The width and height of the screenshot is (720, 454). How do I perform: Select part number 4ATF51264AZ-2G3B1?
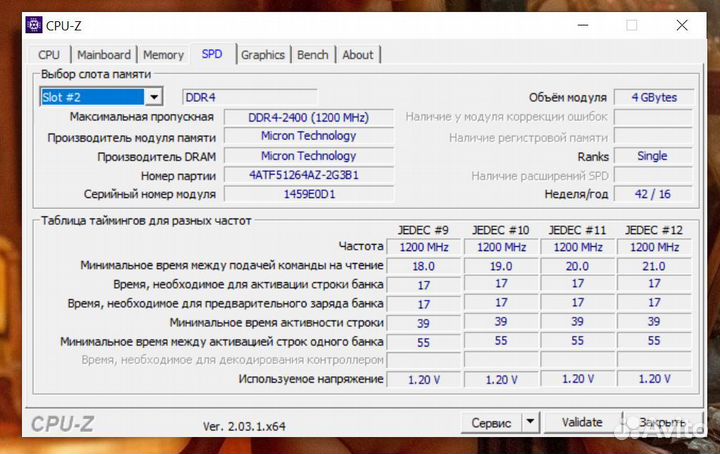coord(309,175)
